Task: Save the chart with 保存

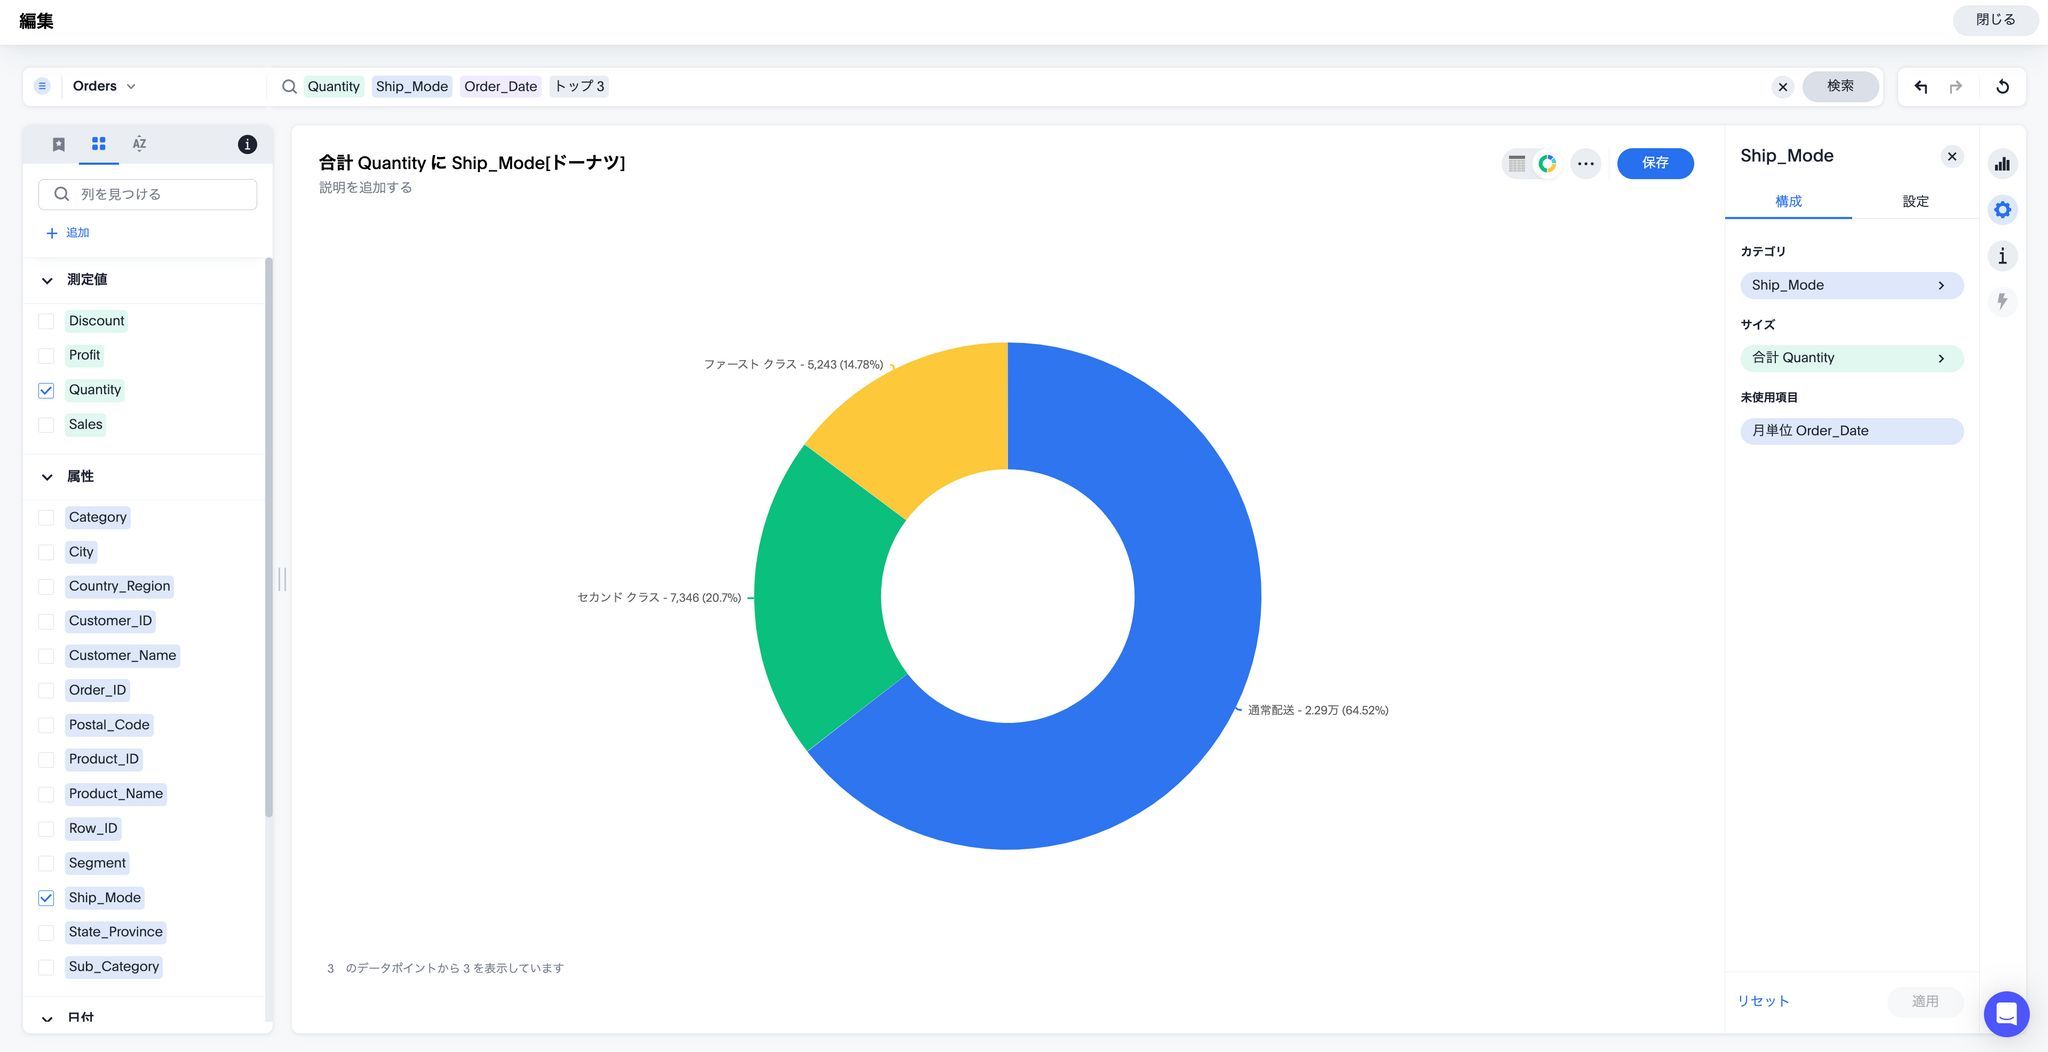Action: click(1655, 163)
